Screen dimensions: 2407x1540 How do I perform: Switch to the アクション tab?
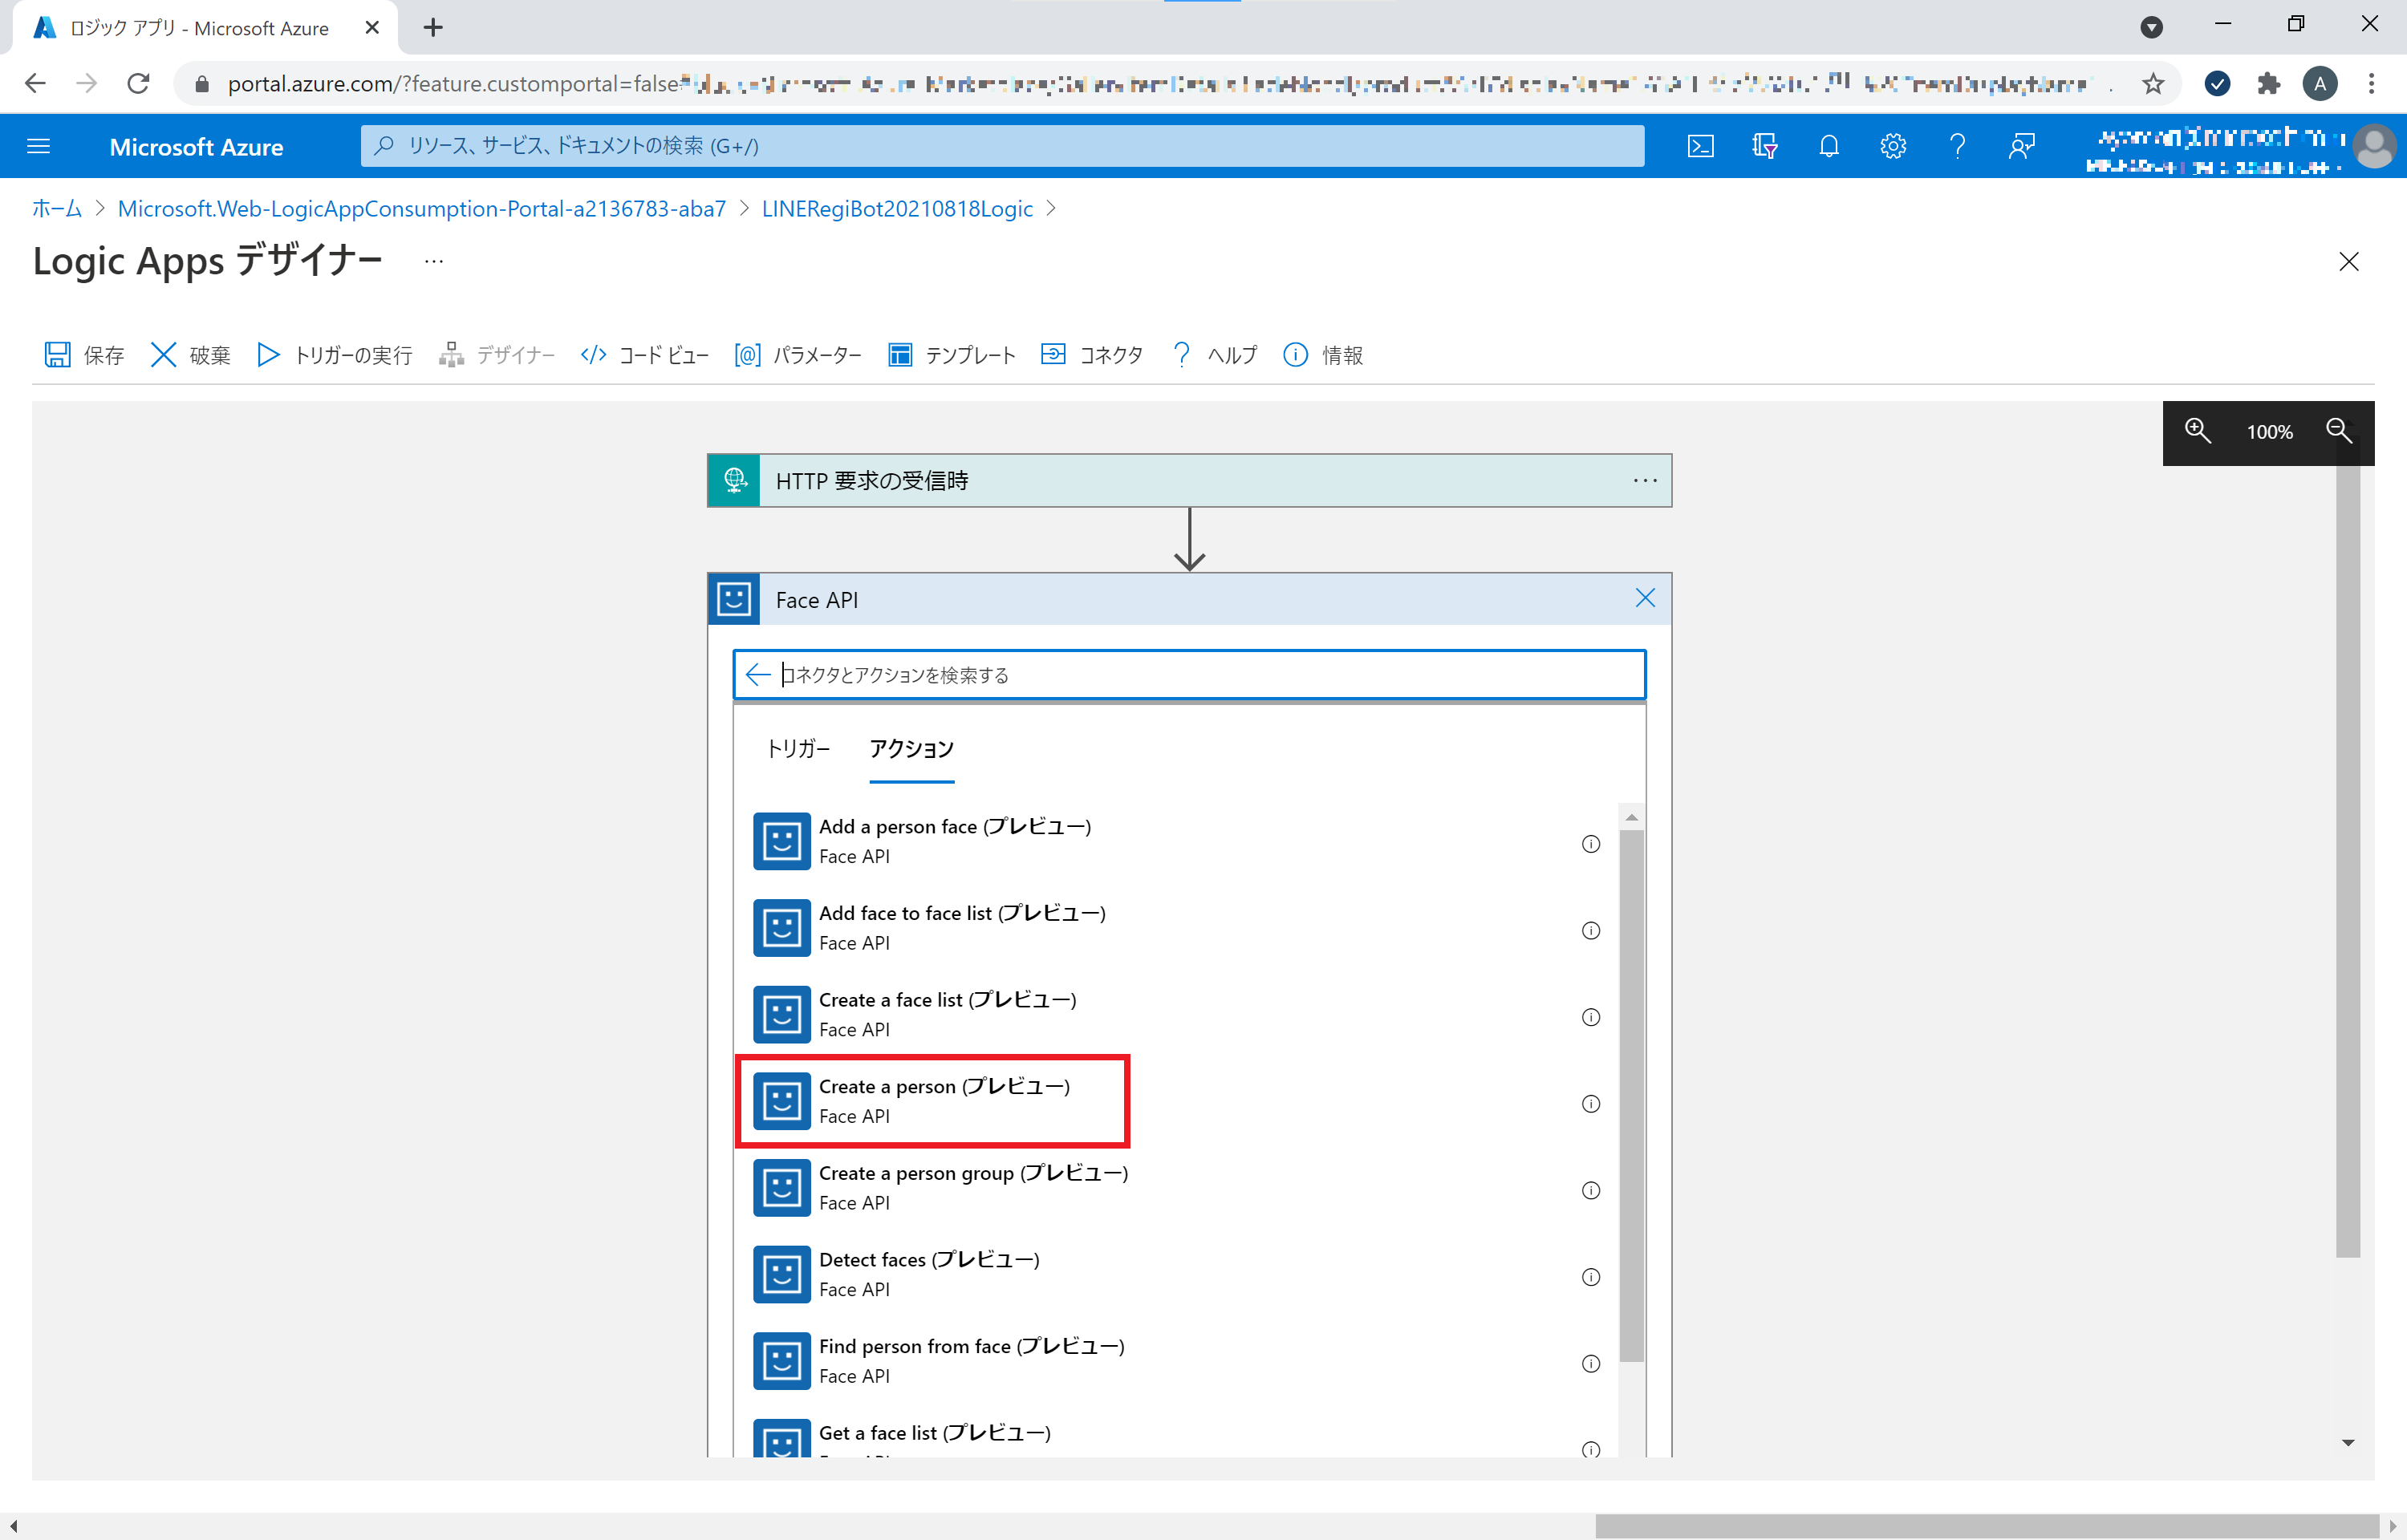[x=911, y=748]
